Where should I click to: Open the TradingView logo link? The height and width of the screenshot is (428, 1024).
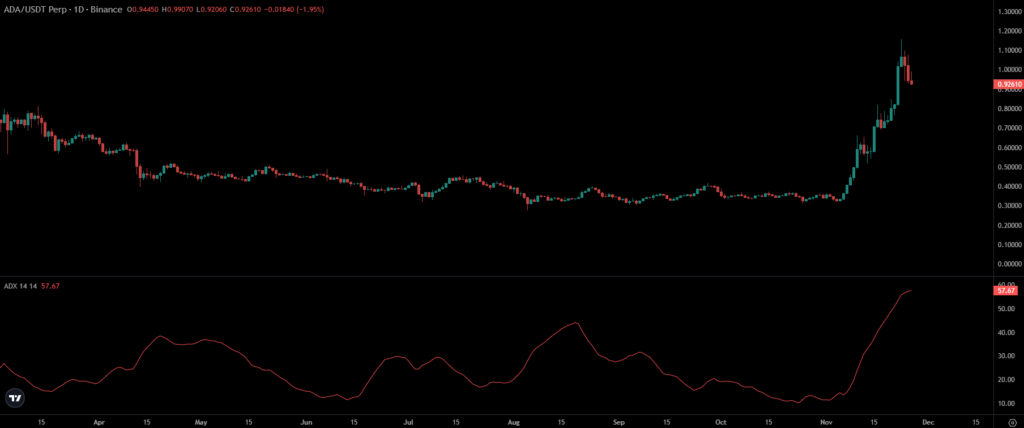pyautogui.click(x=14, y=398)
